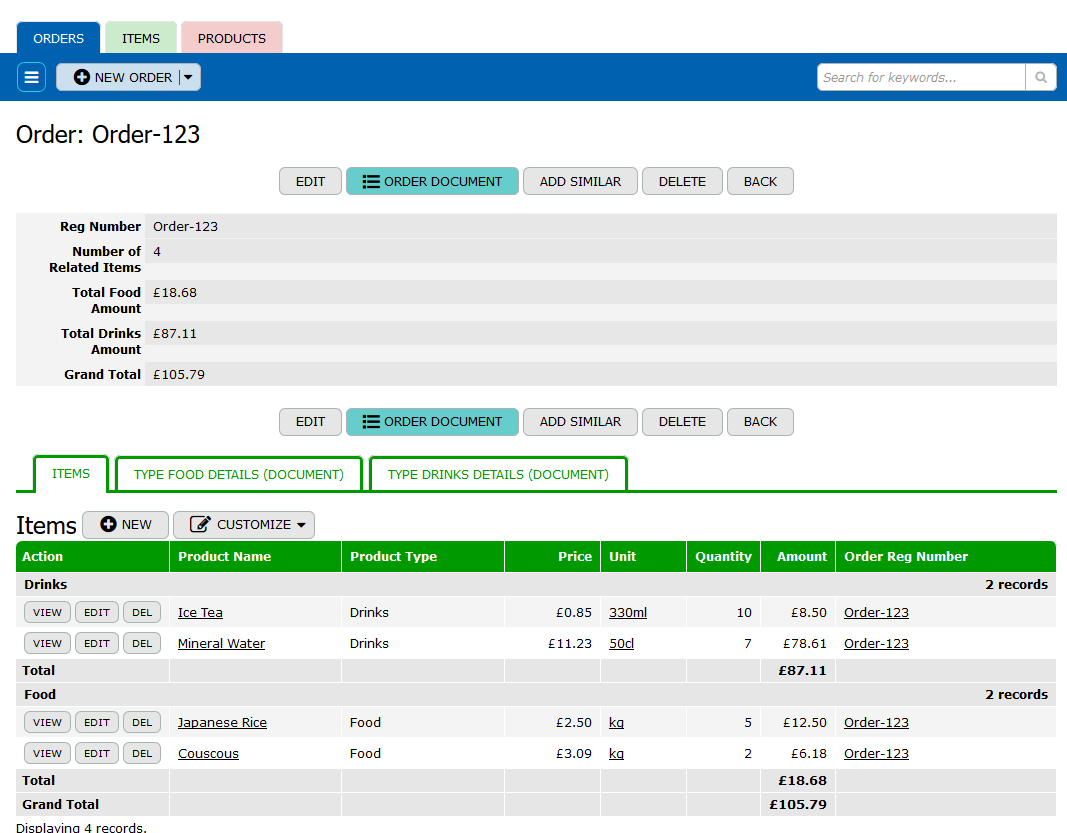
Task: Click the search magnifier icon
Action: point(1040,77)
